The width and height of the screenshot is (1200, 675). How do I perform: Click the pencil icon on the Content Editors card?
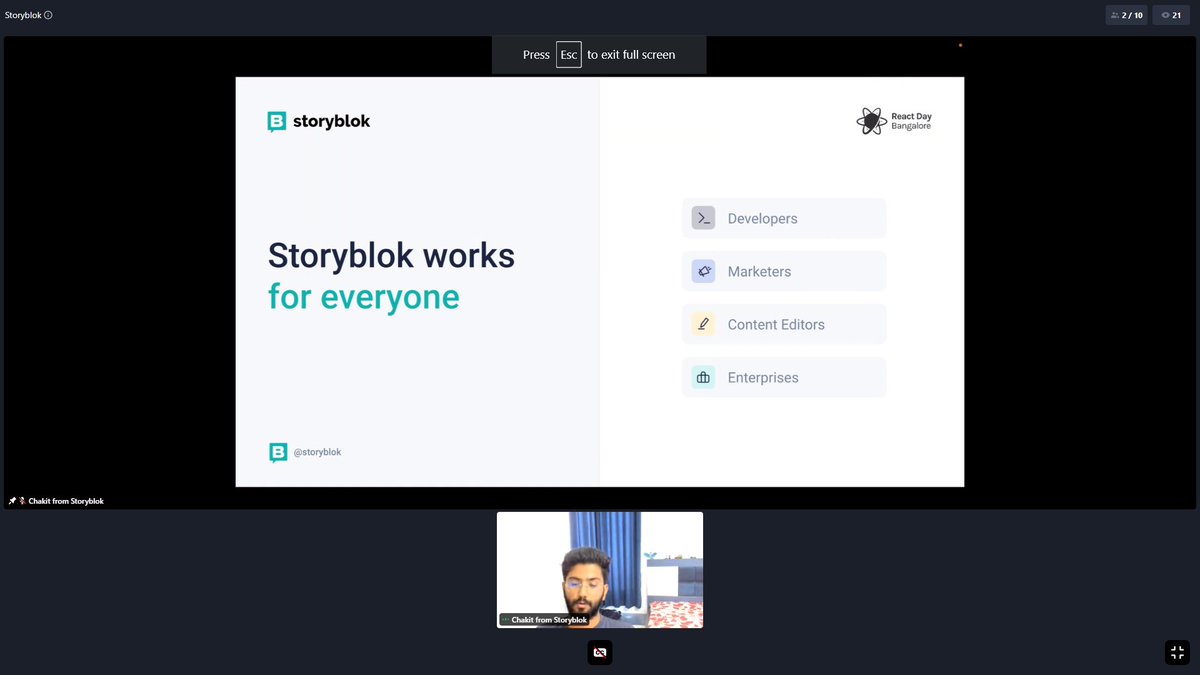point(703,324)
